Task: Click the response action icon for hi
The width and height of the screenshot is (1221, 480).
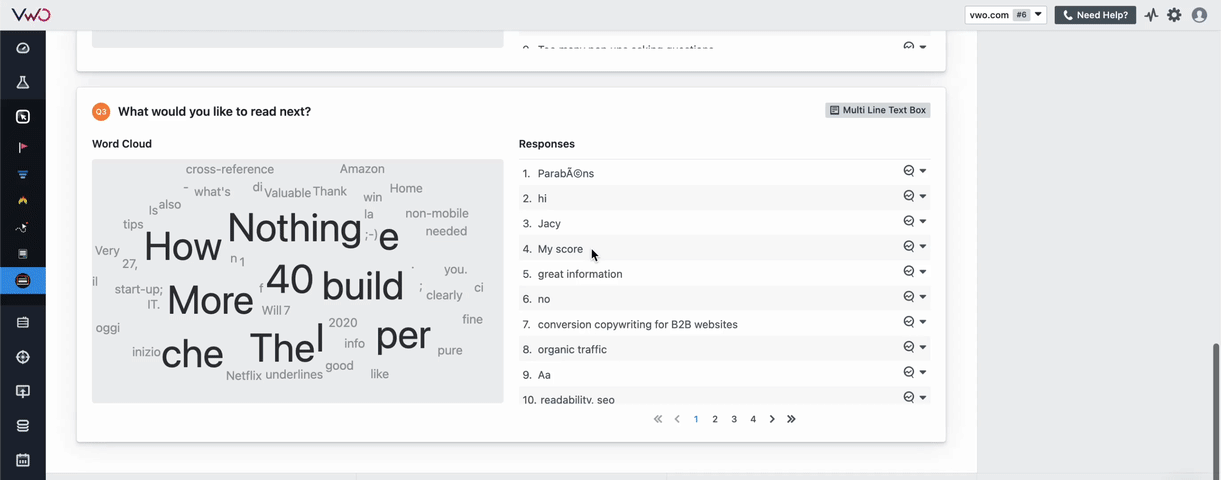Action: (909, 196)
